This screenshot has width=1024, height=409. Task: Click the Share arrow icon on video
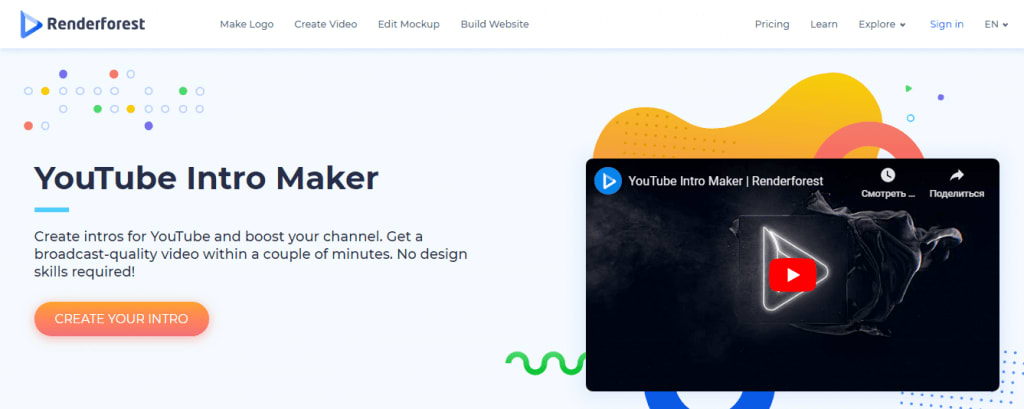[x=957, y=175]
